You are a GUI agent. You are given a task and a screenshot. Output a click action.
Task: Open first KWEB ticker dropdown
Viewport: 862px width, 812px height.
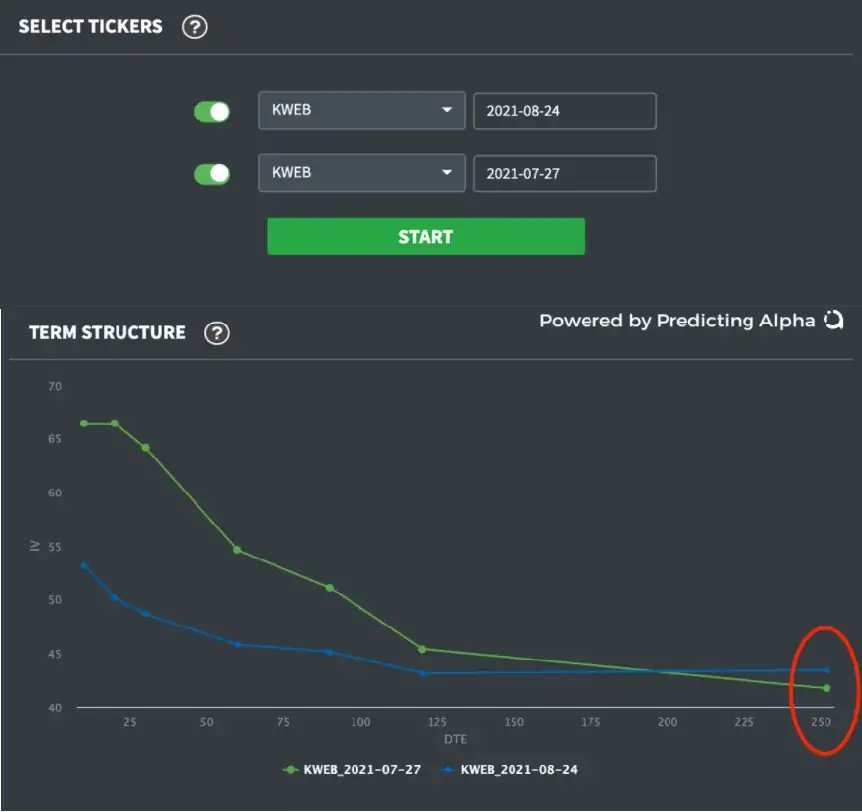tap(361, 111)
